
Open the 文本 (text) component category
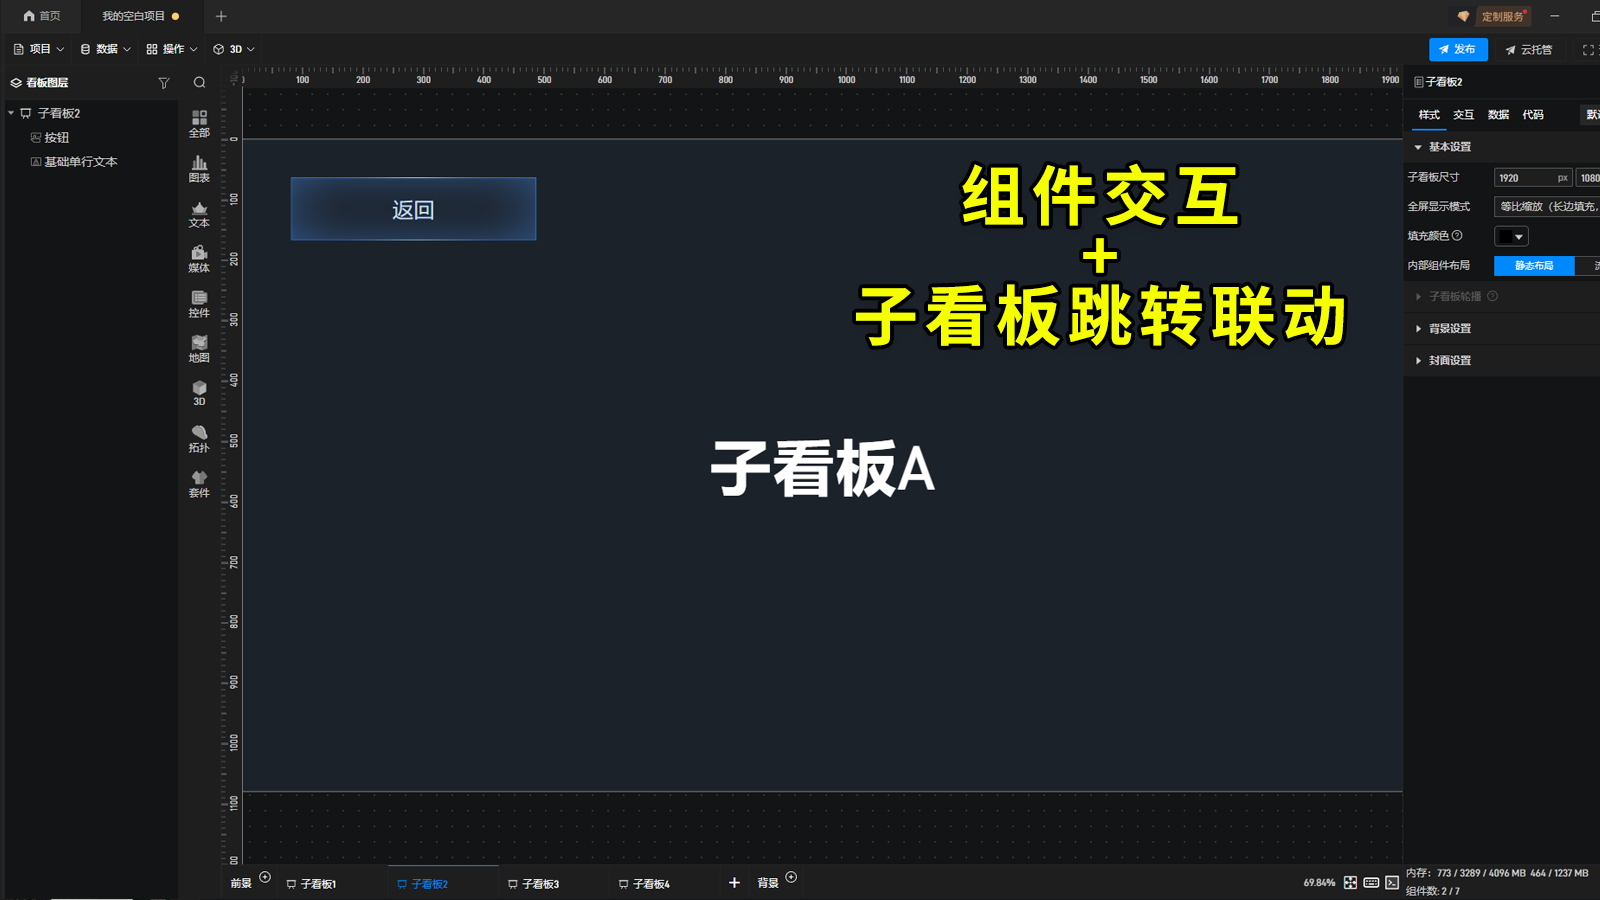[198, 213]
